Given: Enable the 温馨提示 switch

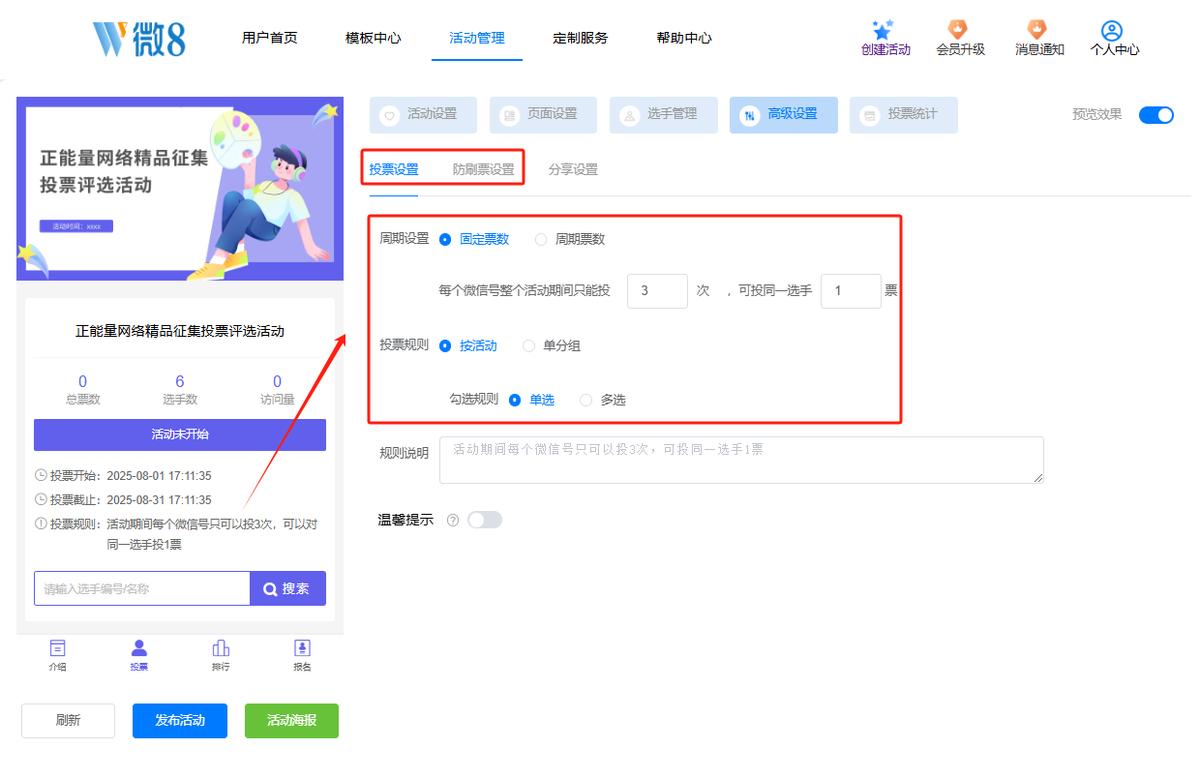Looking at the screenshot, I should 485,520.
